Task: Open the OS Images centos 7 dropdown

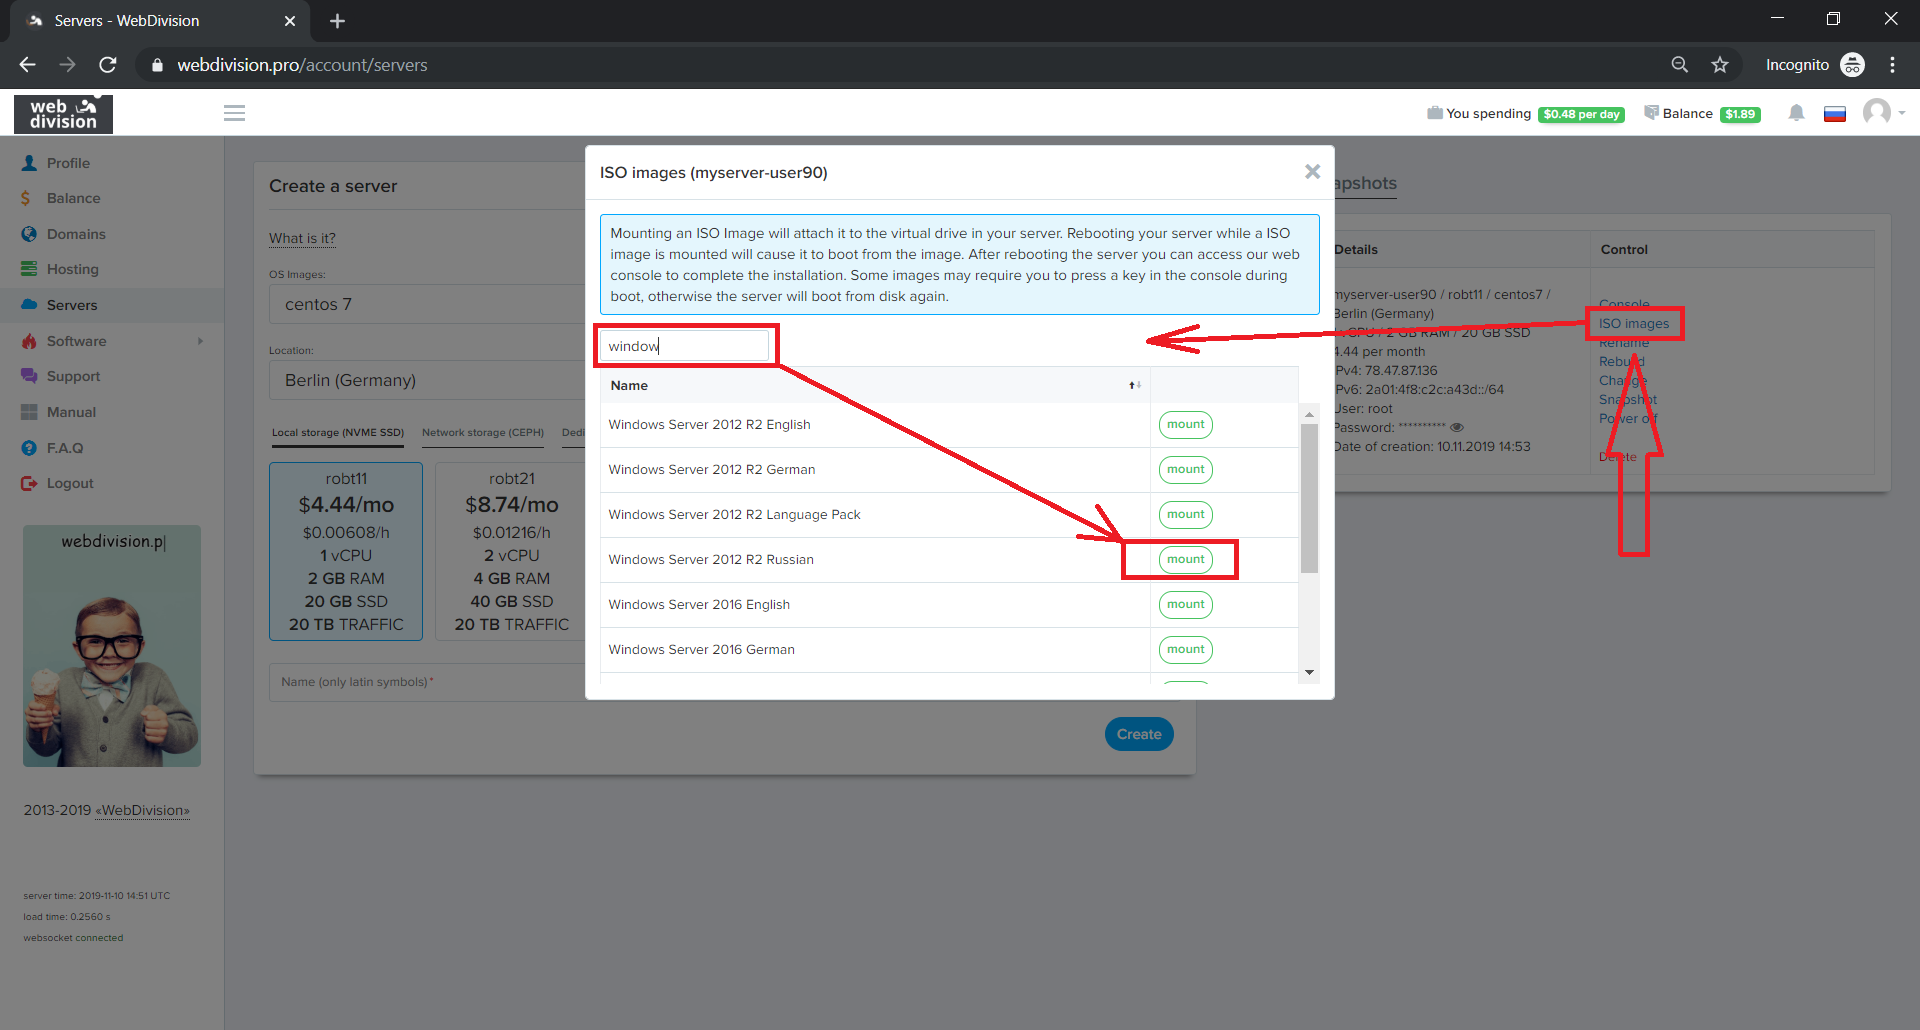Action: (x=427, y=304)
